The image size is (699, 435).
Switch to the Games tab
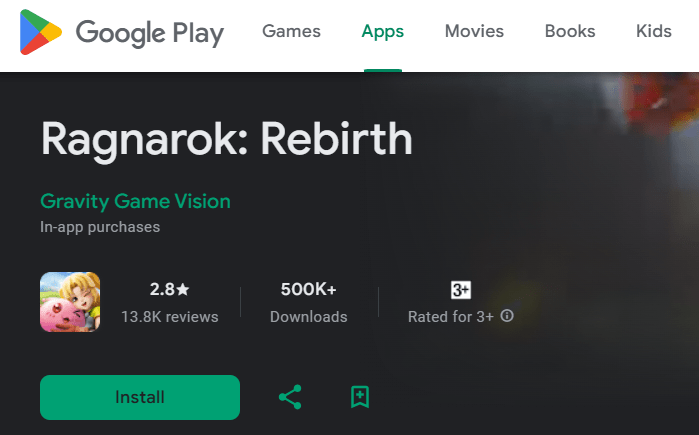click(x=291, y=31)
